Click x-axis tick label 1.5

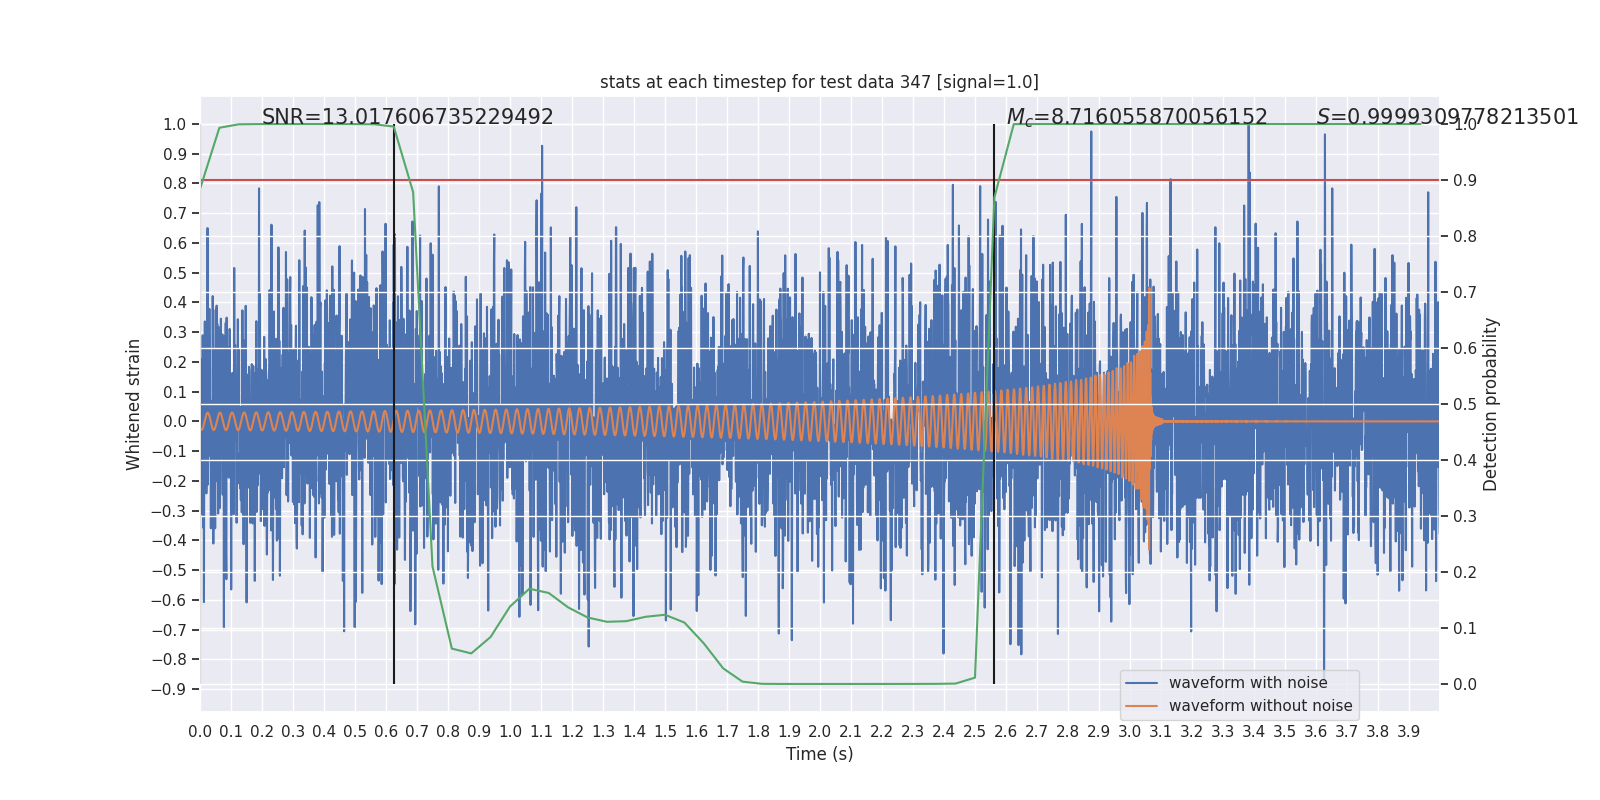665,732
